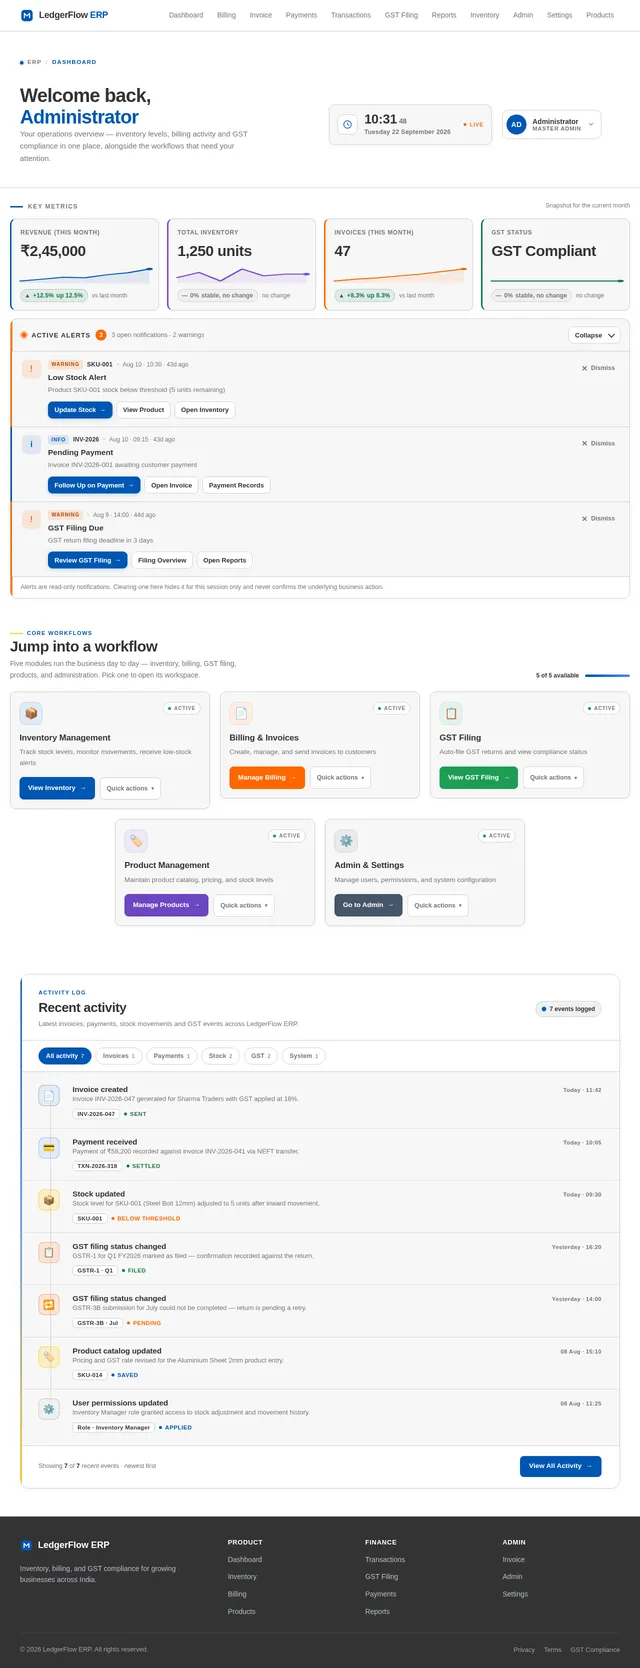Dismiss the Low Stock Alert
This screenshot has width=640, height=1668.
pyautogui.click(x=598, y=368)
